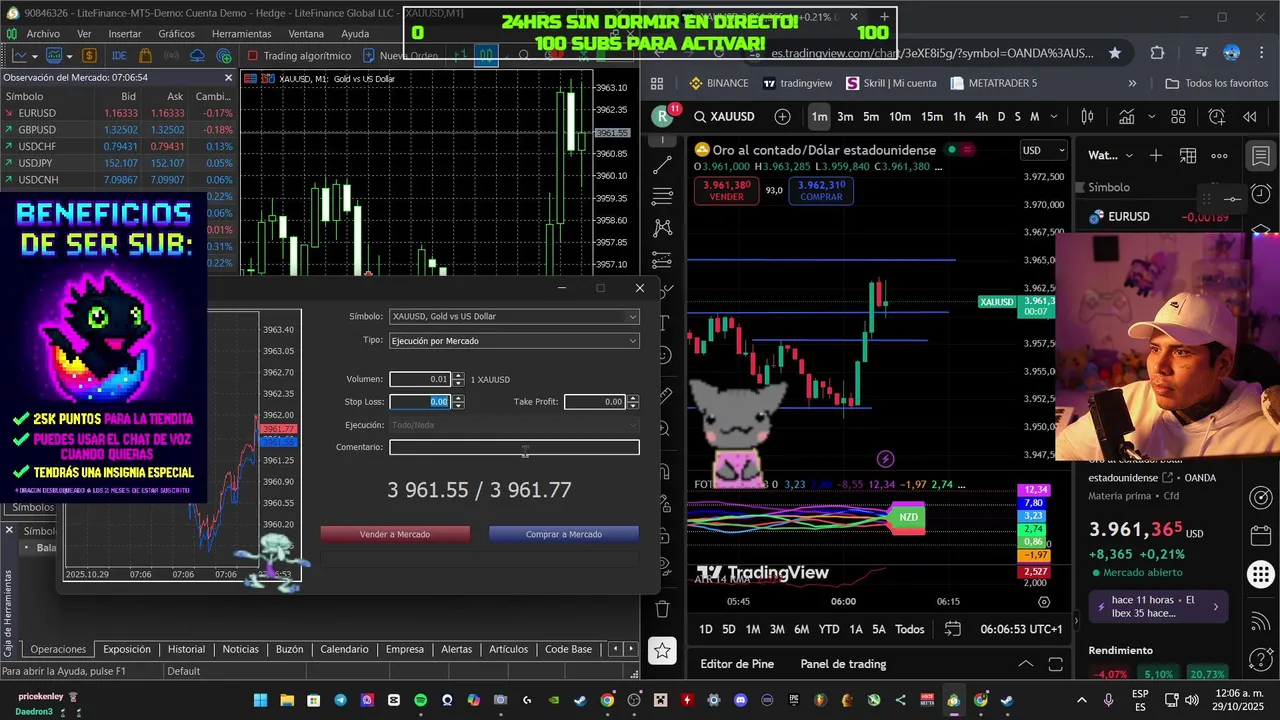Screen dimensions: 1280x720
Task: Click the Stop Loss value field
Action: click(x=420, y=402)
